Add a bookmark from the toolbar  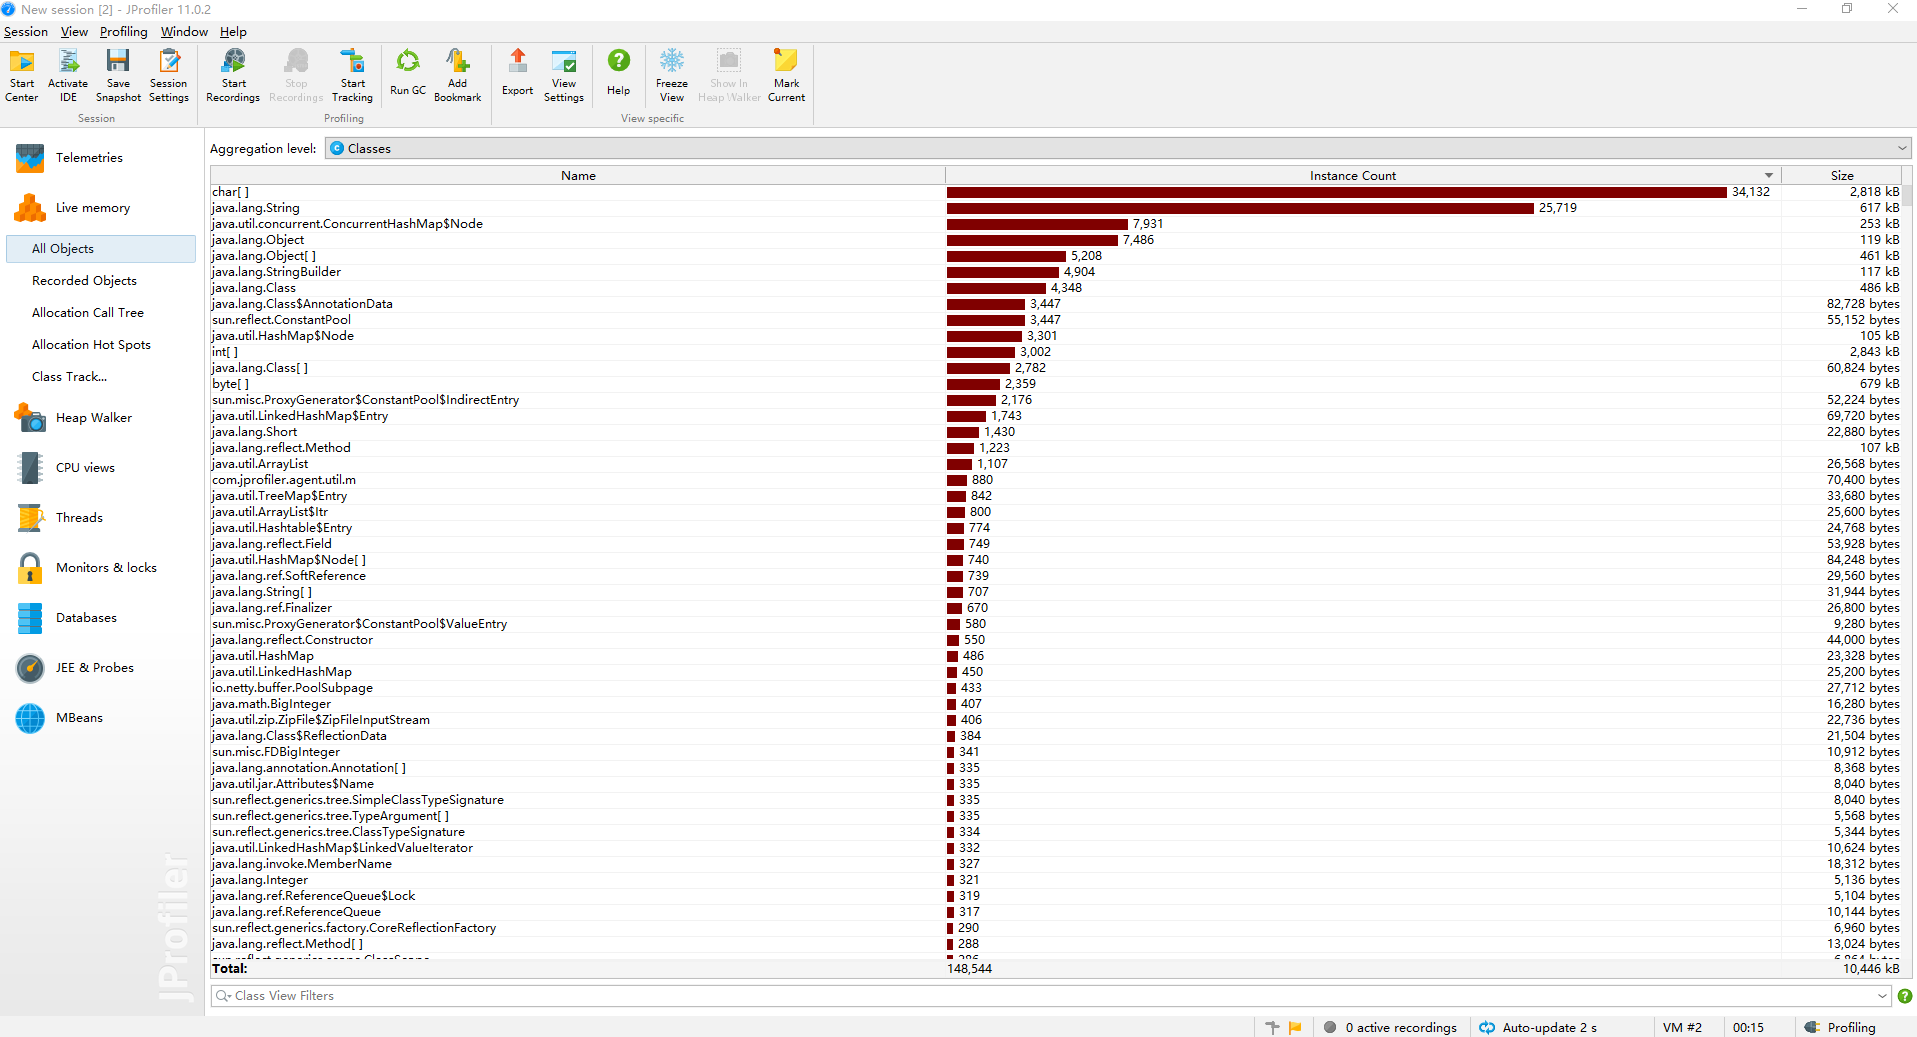pos(458,76)
